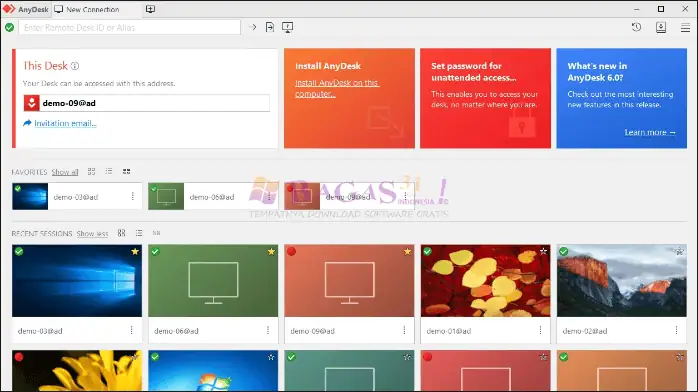Open favorite demo-06@ad tile

(x=213, y=196)
